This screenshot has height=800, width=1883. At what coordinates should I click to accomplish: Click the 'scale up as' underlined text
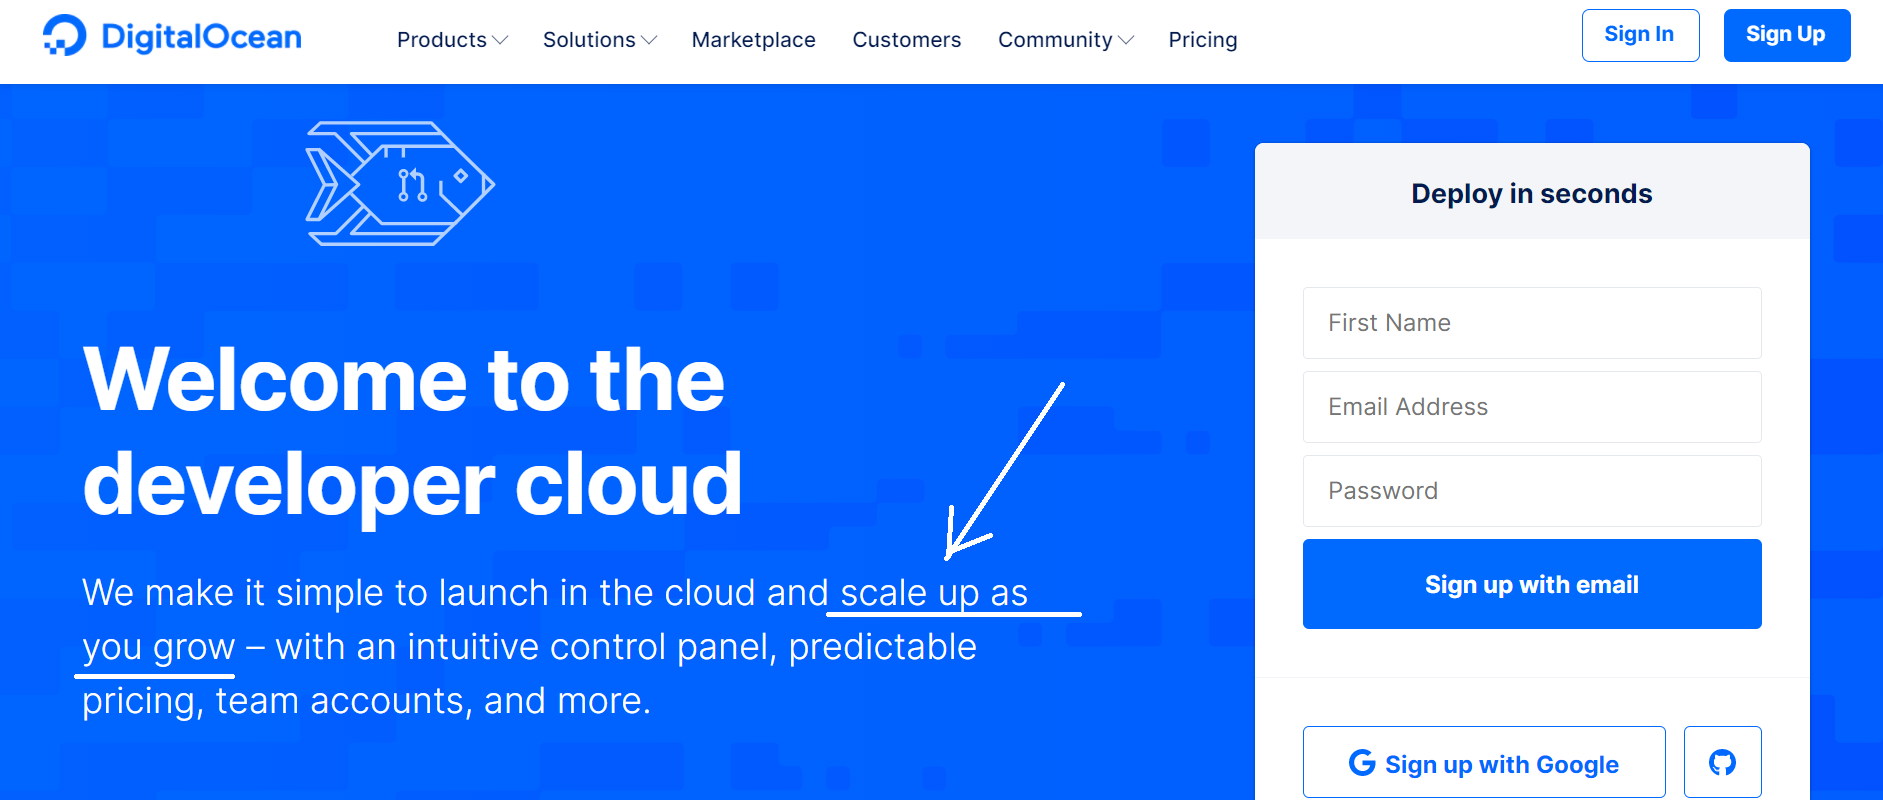click(x=934, y=593)
